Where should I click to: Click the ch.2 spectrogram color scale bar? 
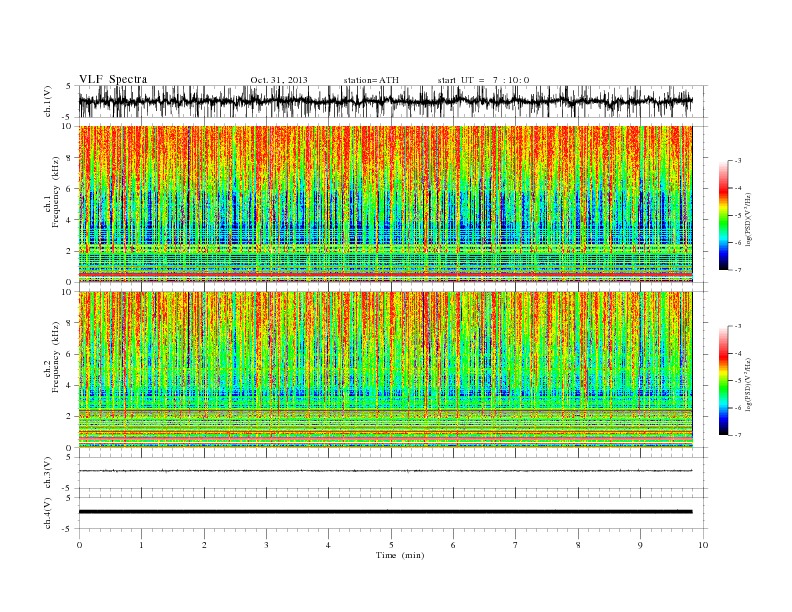723,381
